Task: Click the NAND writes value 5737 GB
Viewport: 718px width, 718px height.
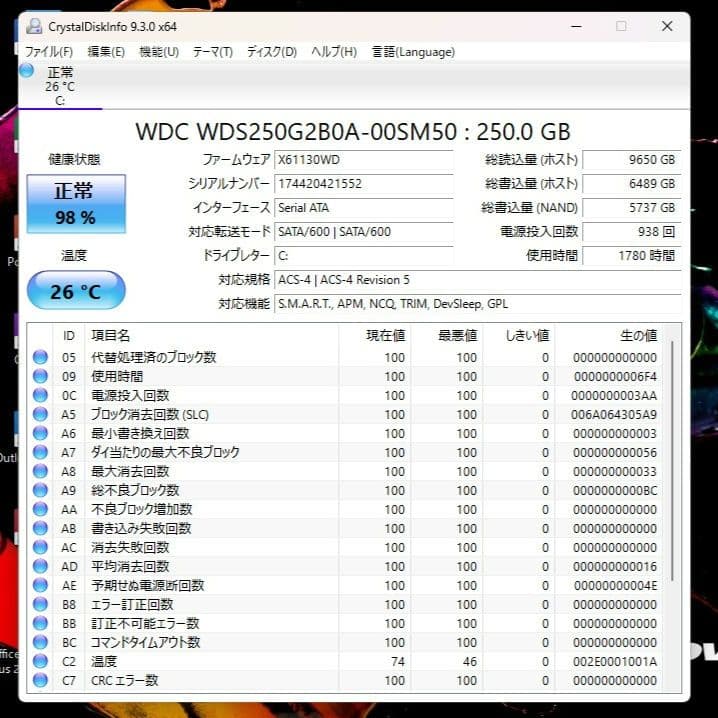Action: point(632,207)
